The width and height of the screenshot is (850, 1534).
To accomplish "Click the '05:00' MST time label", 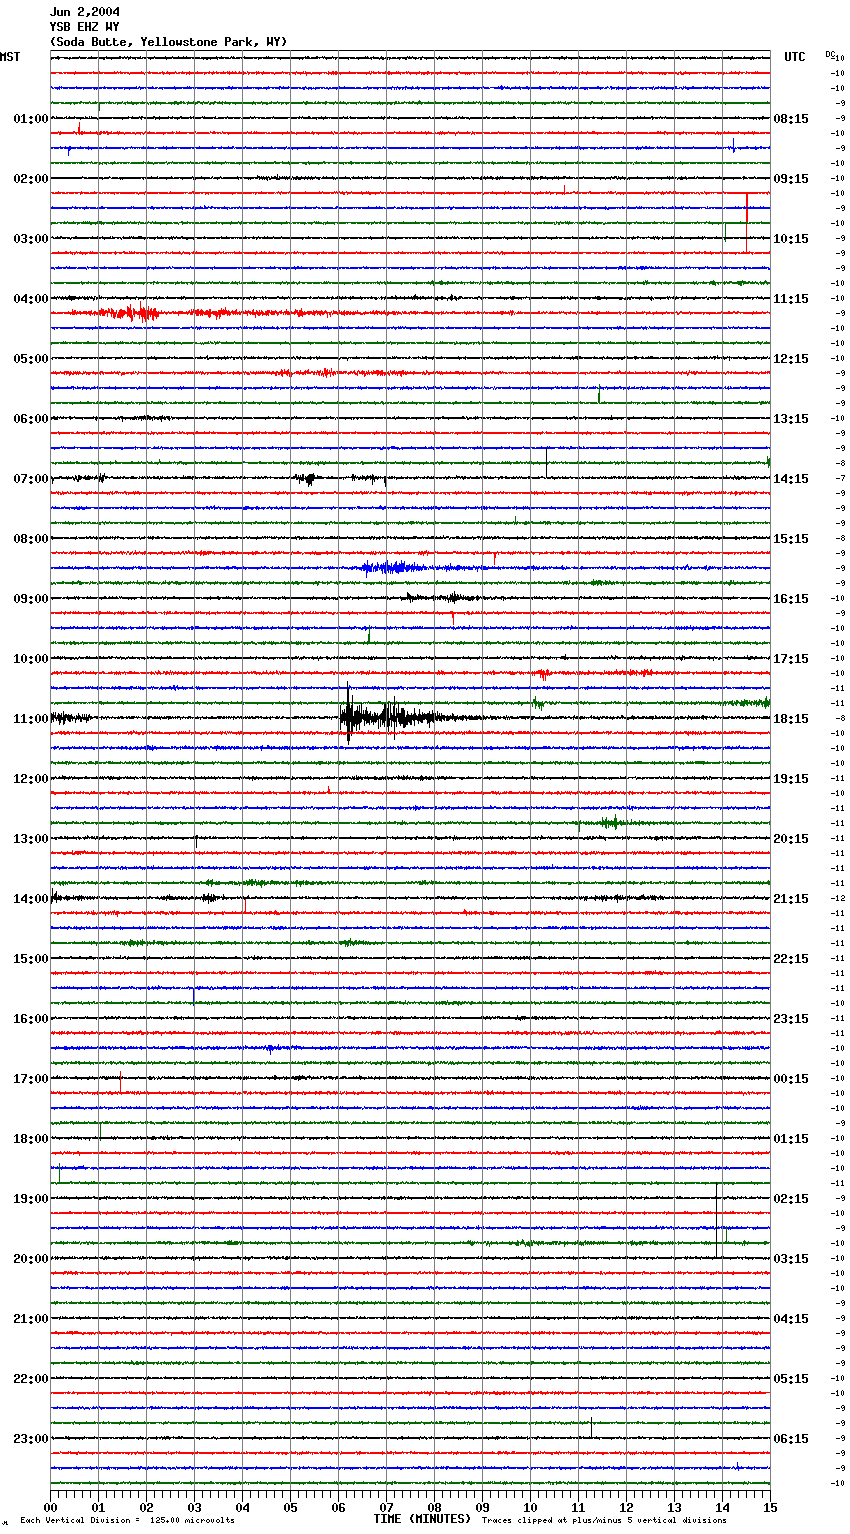I will (x=31, y=359).
